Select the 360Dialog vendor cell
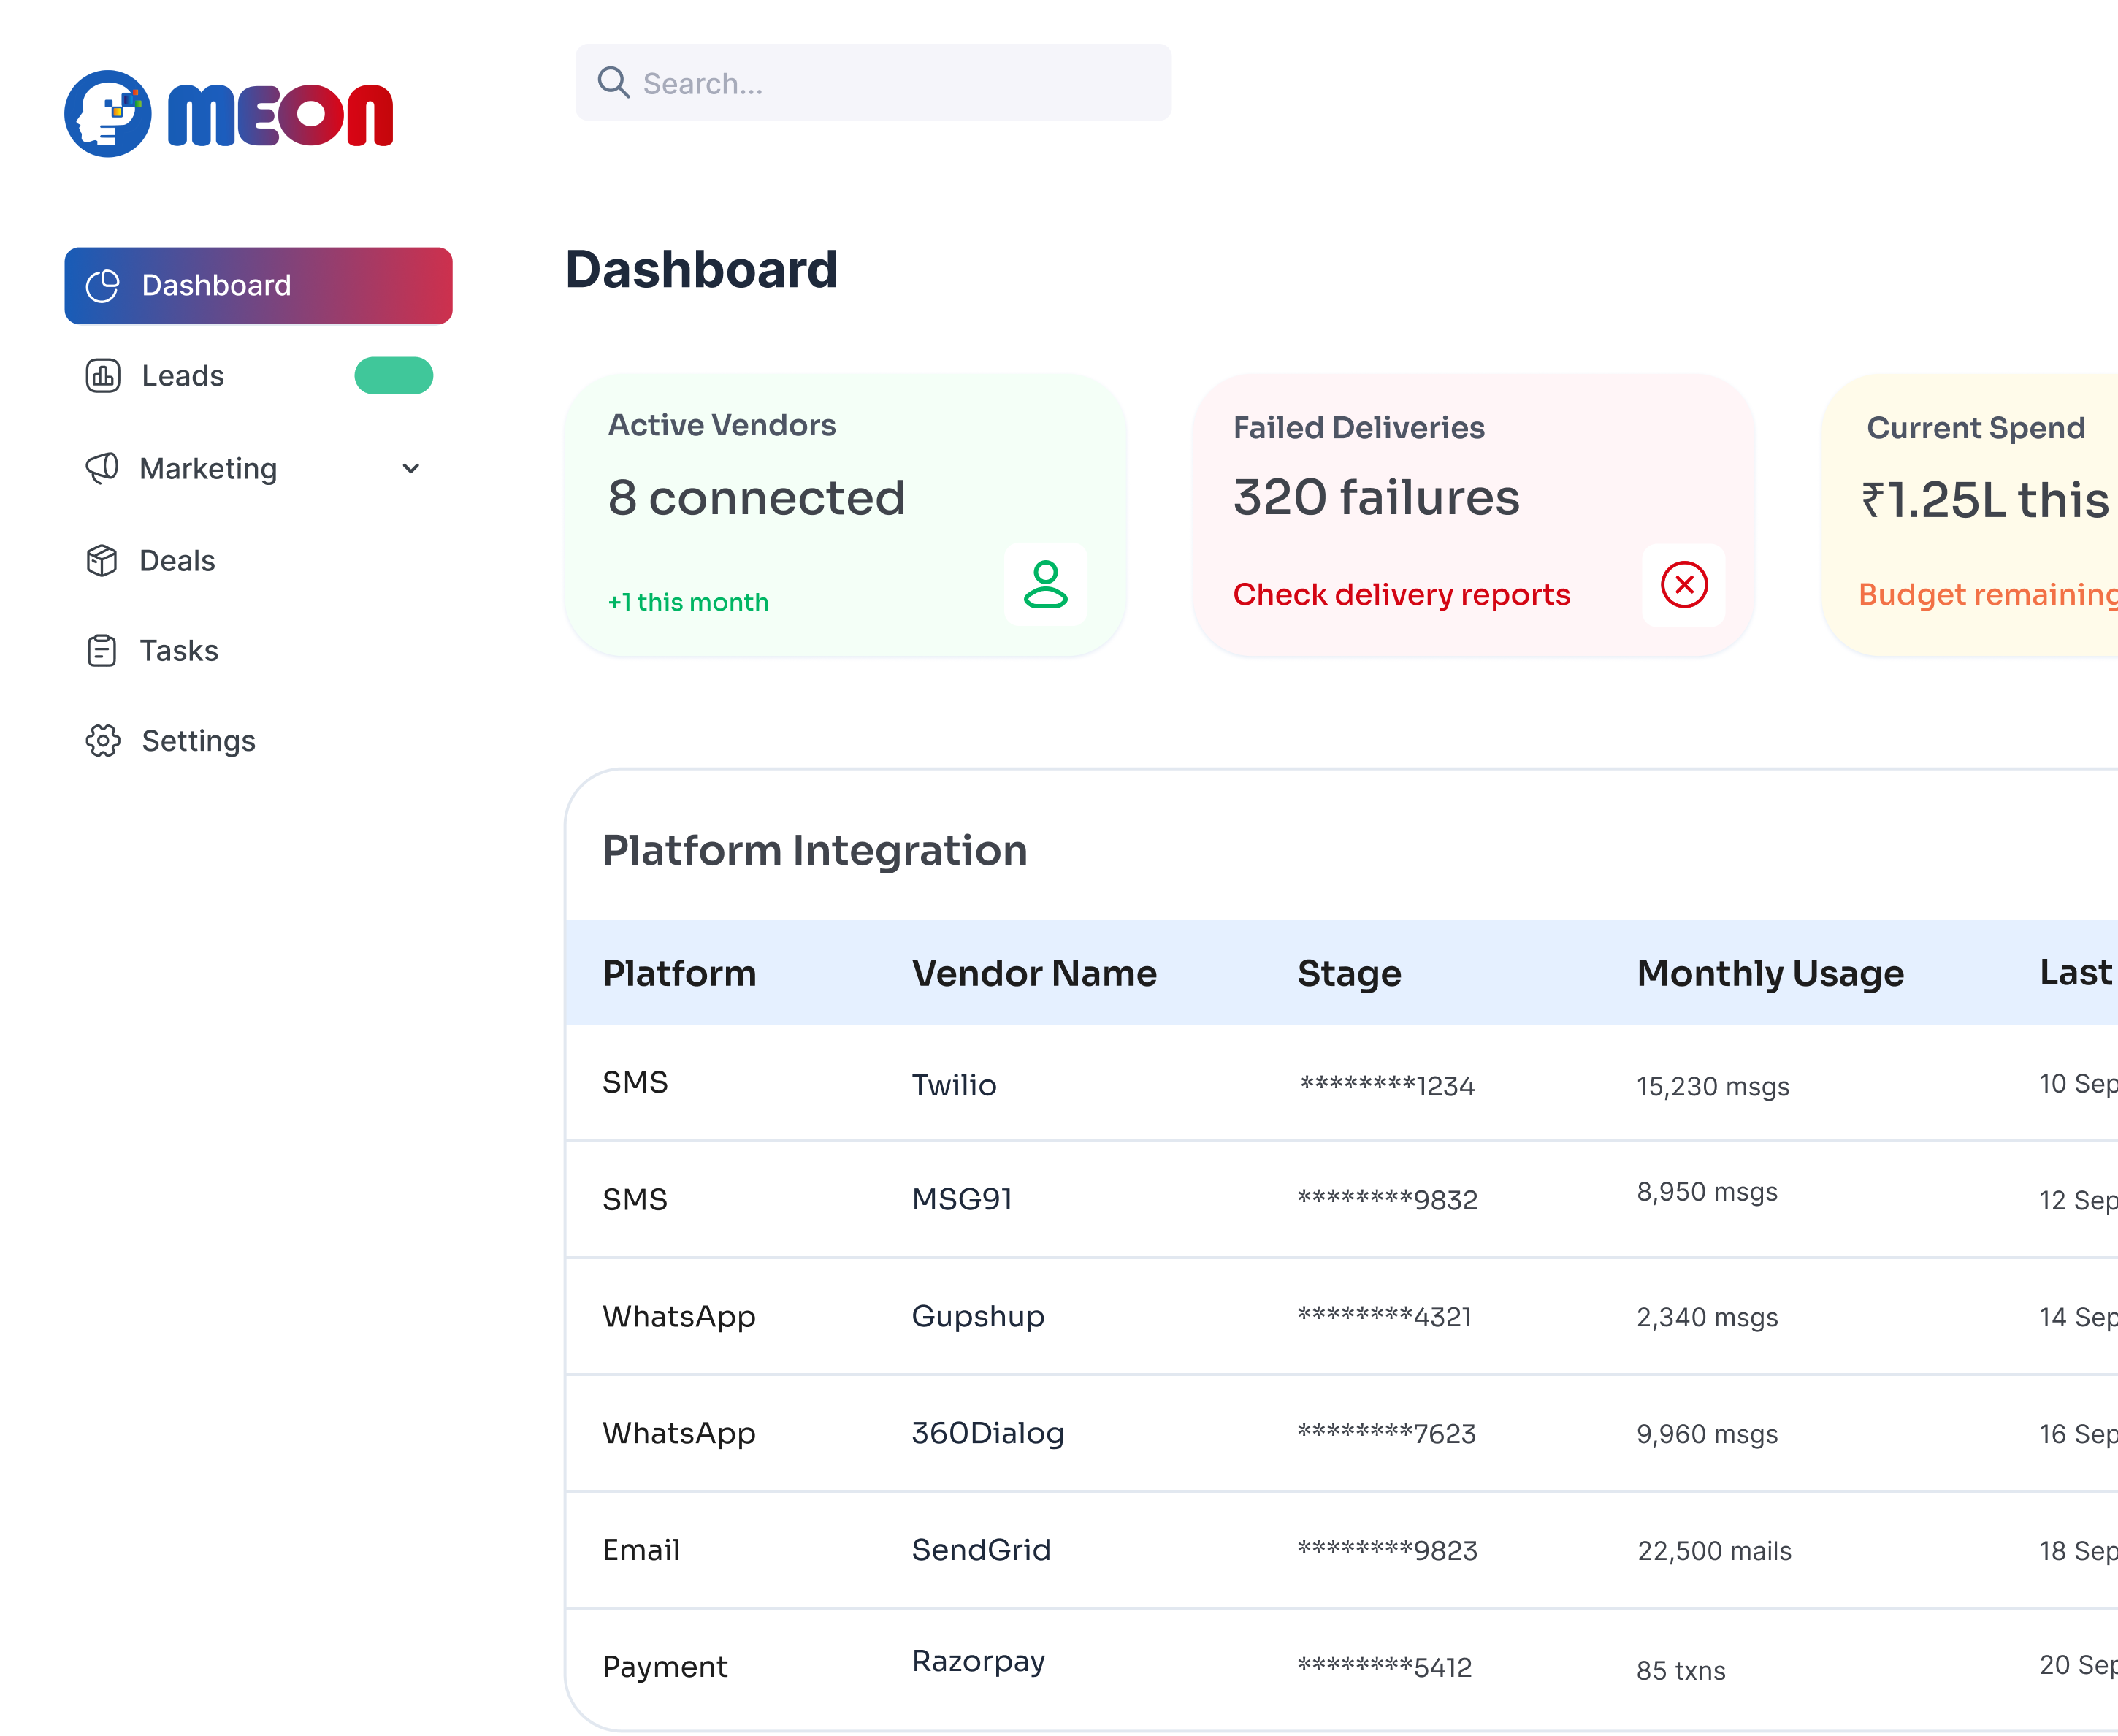 988,1434
